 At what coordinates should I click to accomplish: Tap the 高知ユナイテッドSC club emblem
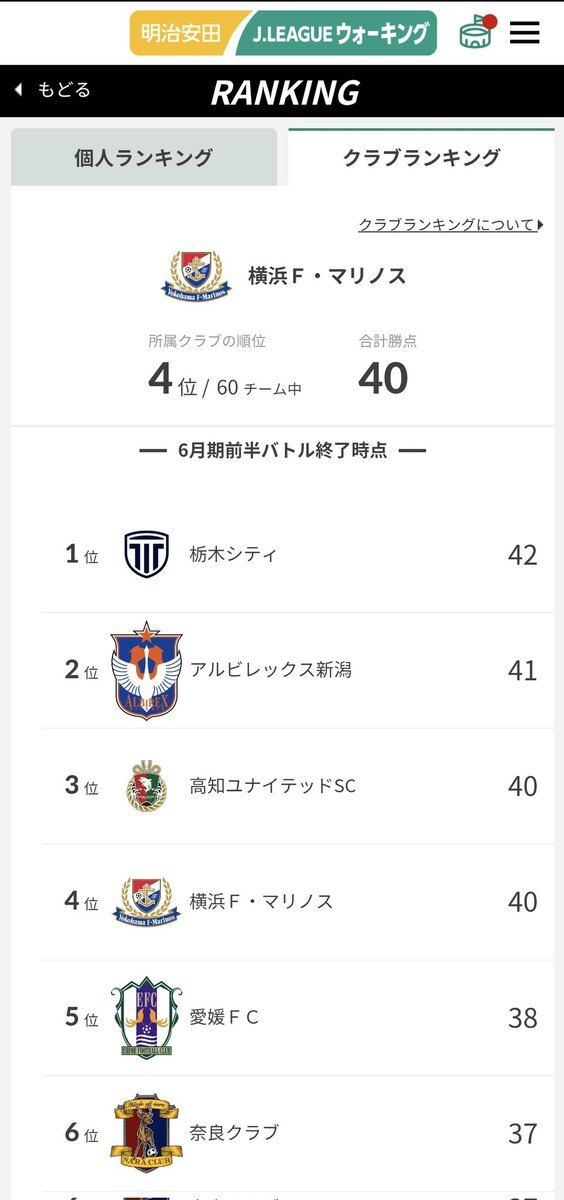[146, 786]
